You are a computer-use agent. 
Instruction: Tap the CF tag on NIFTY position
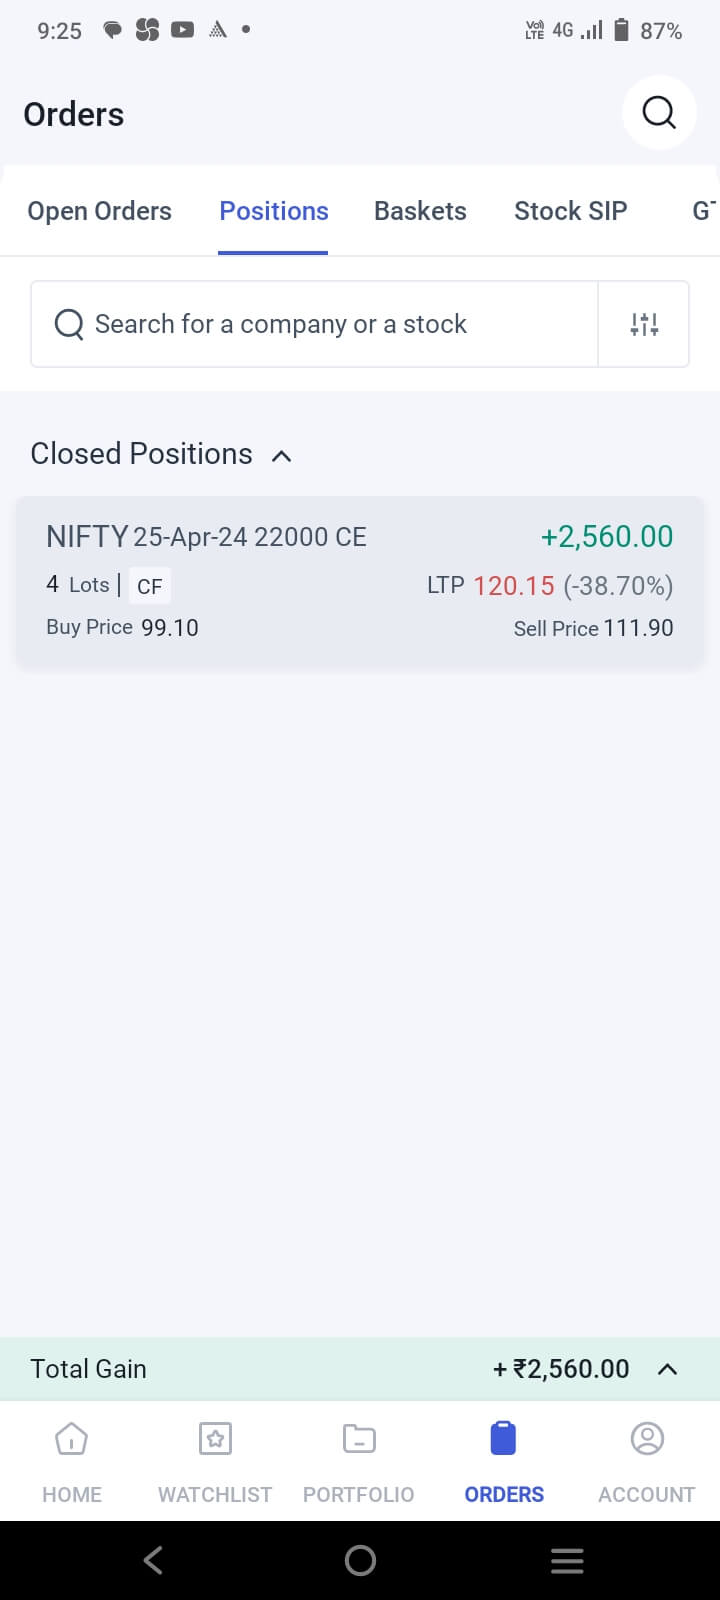coord(150,586)
